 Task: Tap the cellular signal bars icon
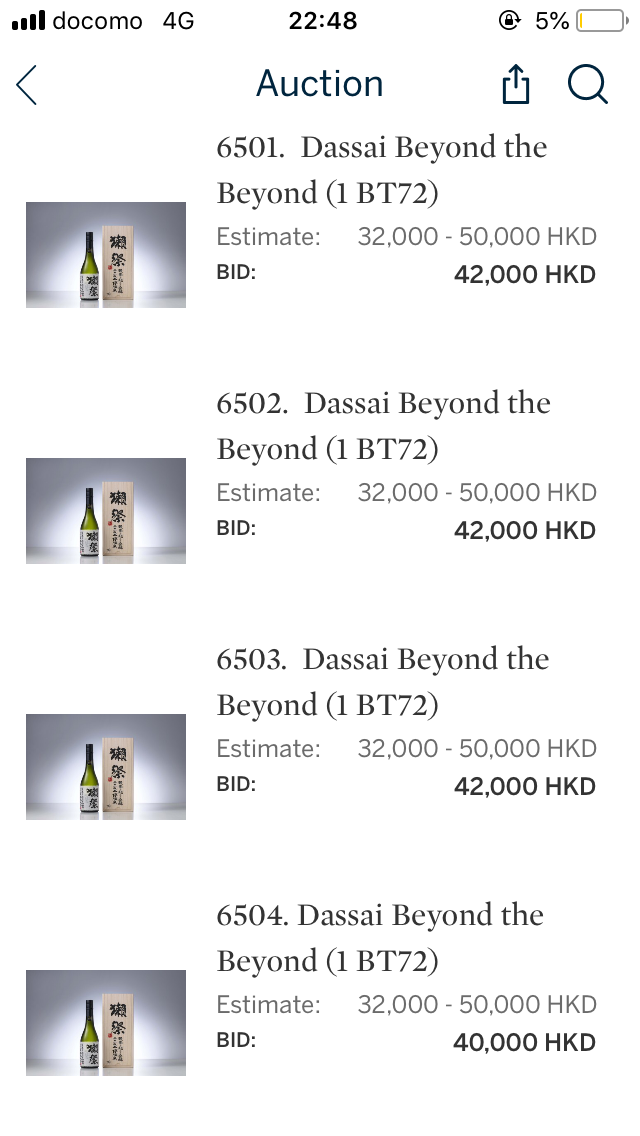coord(28,21)
